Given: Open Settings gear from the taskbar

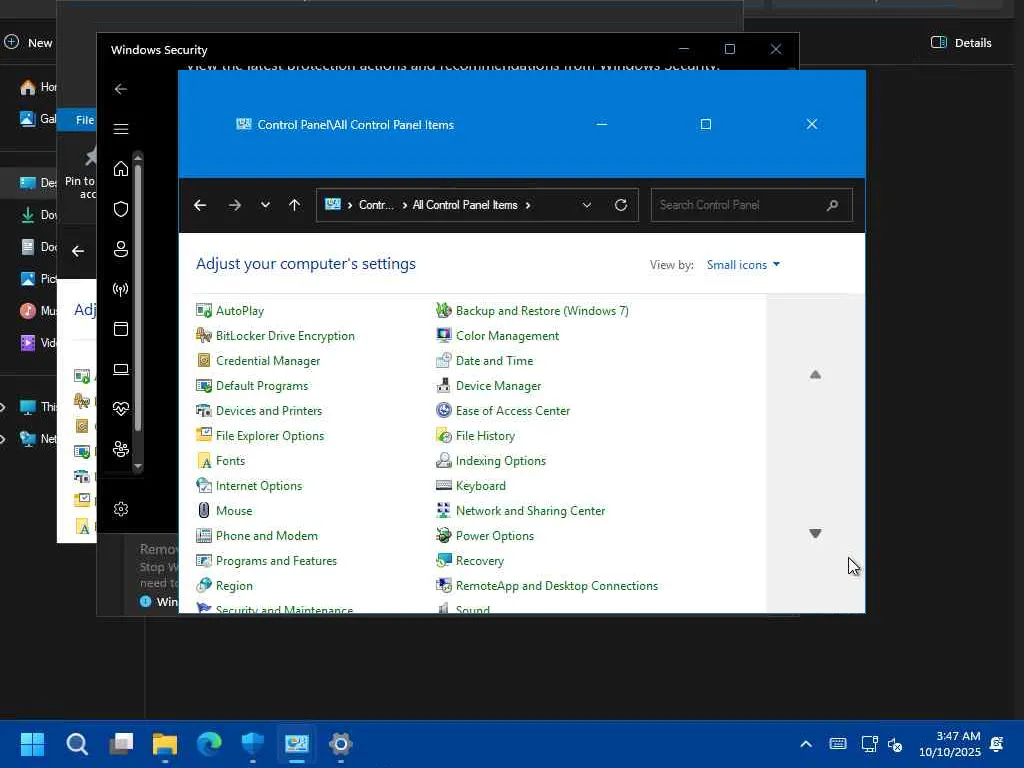Looking at the screenshot, I should point(340,744).
